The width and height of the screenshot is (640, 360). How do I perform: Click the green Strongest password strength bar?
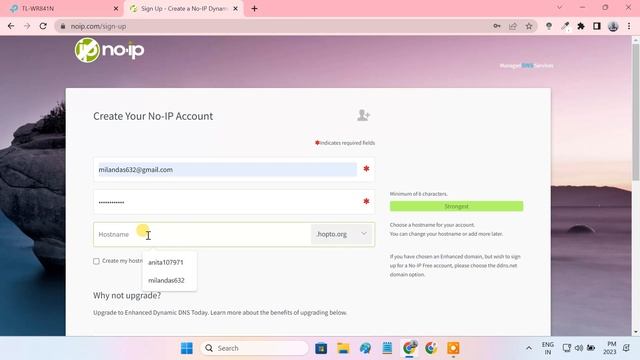click(456, 206)
